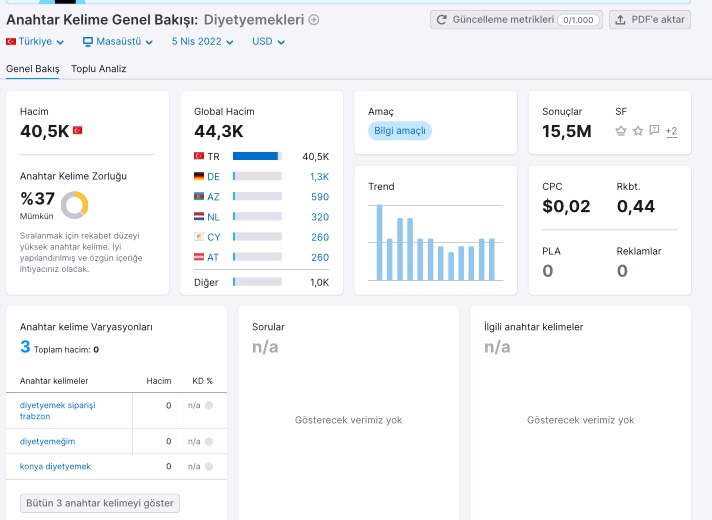Image resolution: width=712 pixels, height=520 pixels.
Task: Click the comment-bubble SERP feature icon
Action: (654, 130)
